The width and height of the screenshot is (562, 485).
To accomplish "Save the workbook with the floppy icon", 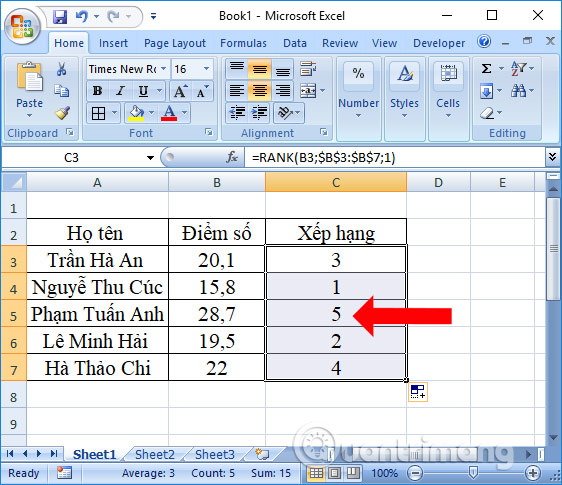I will point(60,16).
